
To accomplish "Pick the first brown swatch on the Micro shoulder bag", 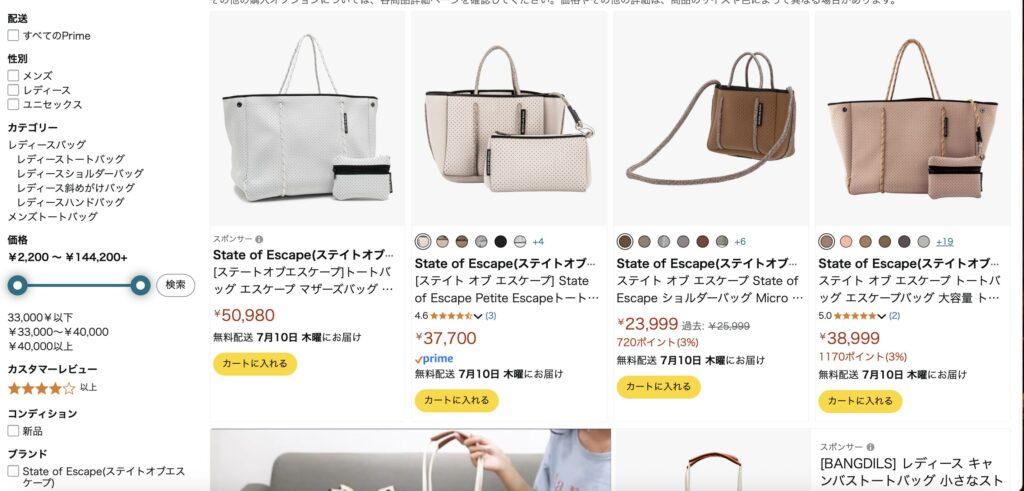I will [625, 242].
